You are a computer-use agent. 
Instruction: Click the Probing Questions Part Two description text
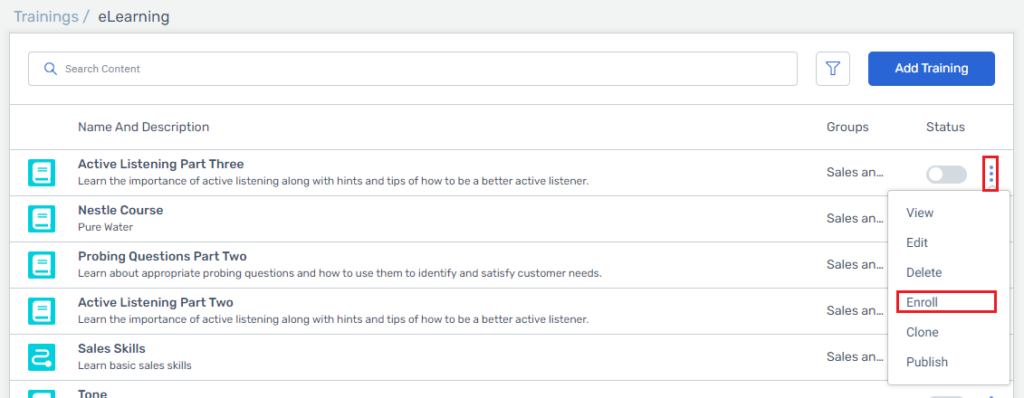340,273
